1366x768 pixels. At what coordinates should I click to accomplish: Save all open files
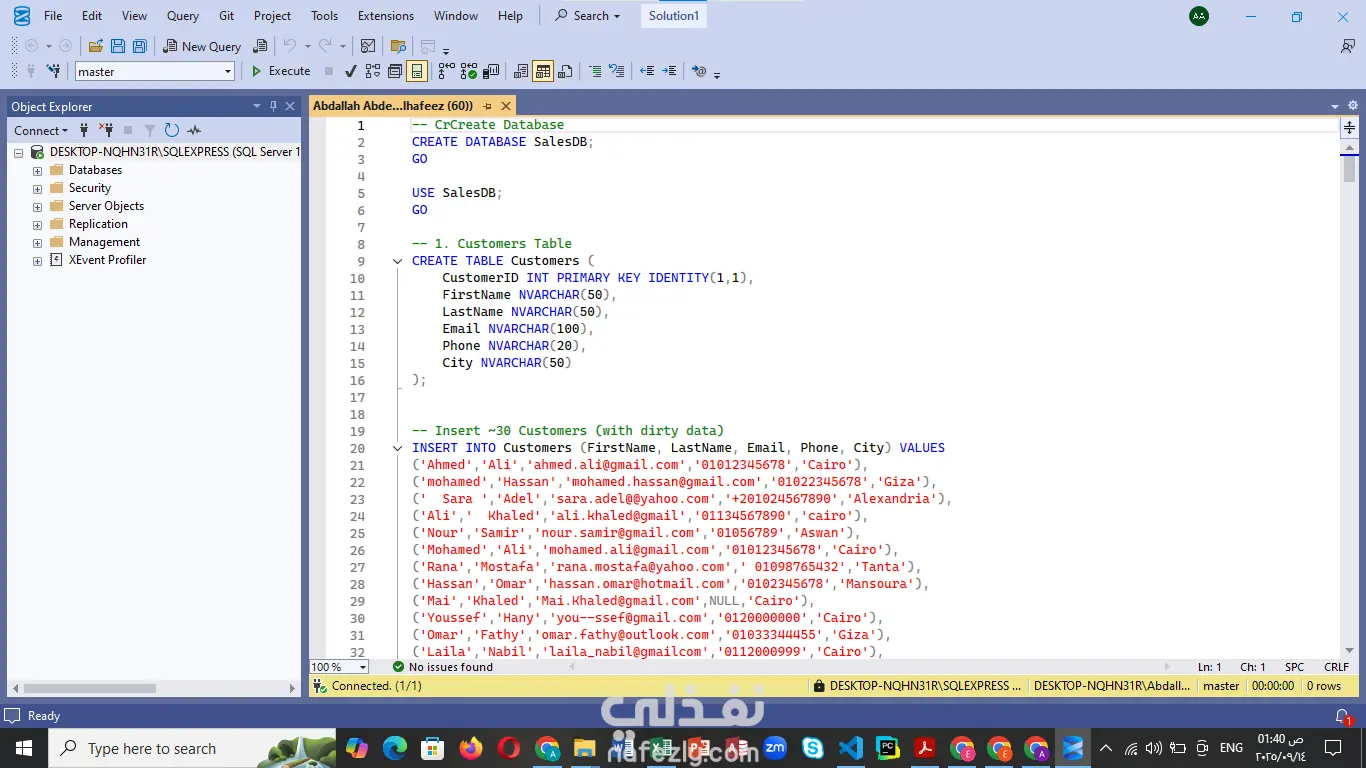tap(140, 46)
